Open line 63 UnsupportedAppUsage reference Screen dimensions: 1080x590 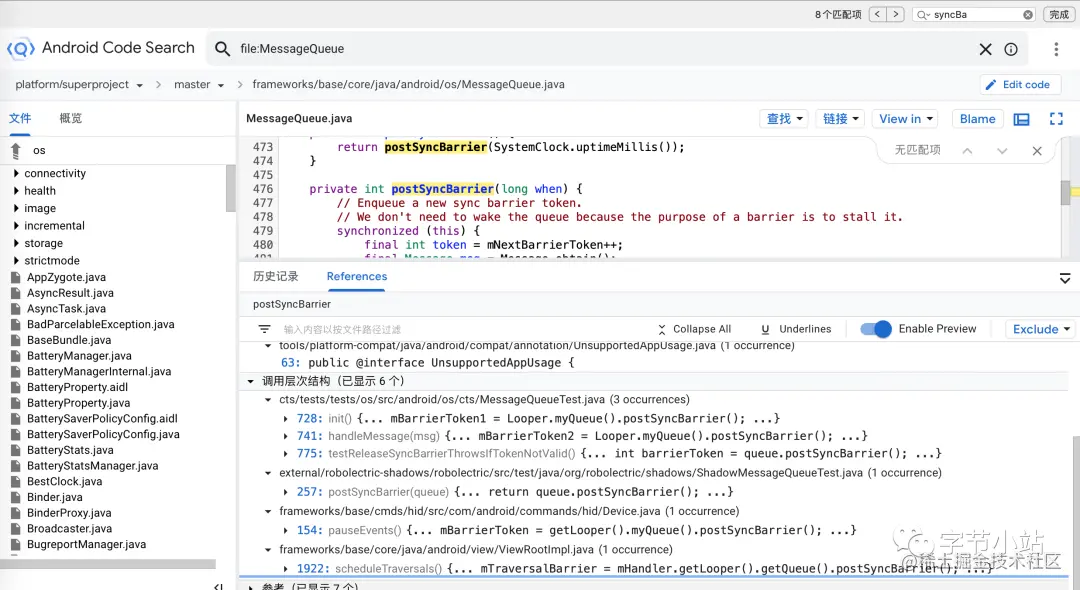[x=427, y=363]
